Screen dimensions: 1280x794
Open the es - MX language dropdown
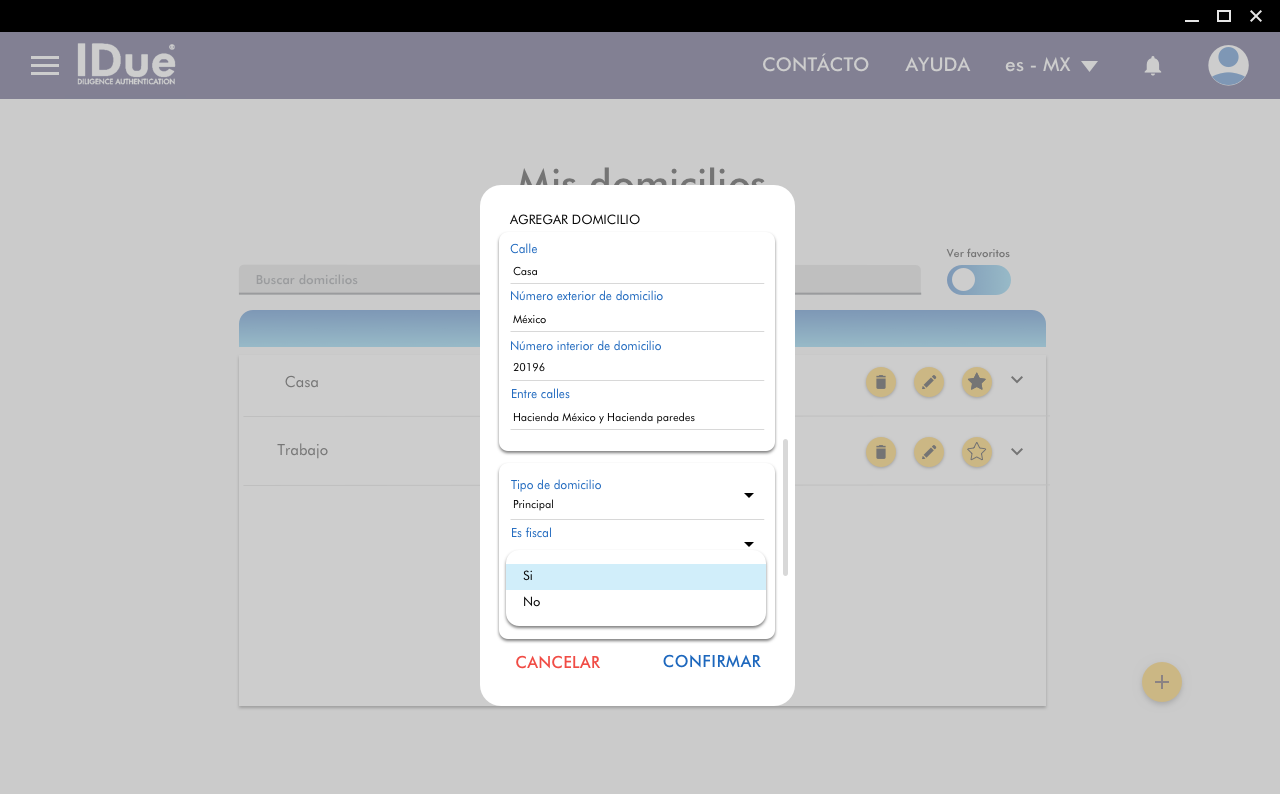(1051, 66)
